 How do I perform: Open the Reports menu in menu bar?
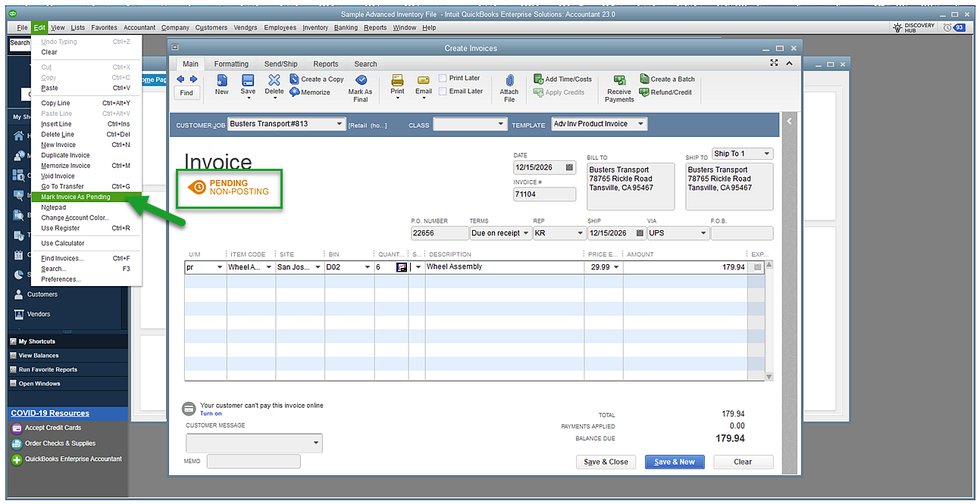(x=375, y=28)
